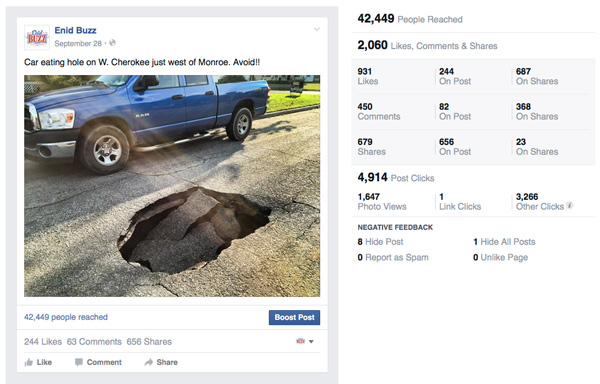600x384 pixels.
Task: Open the sinkhole truck photo
Action: pyautogui.click(x=172, y=186)
